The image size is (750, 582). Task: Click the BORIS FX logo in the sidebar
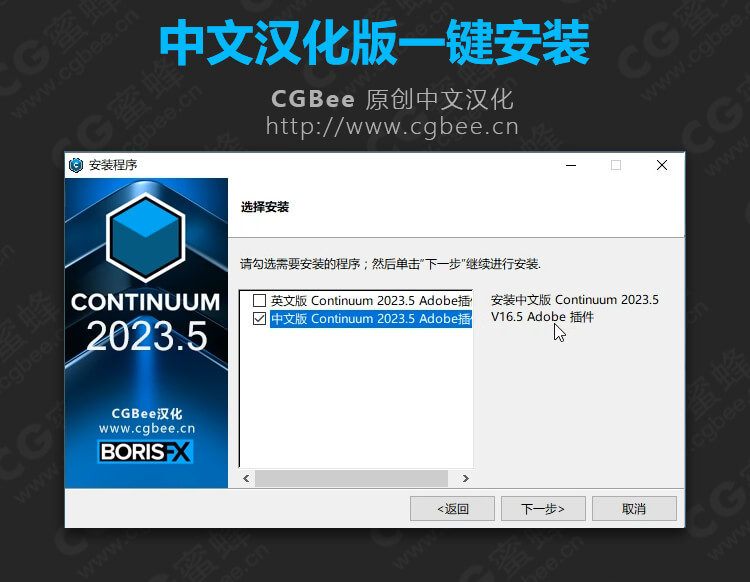(x=145, y=451)
